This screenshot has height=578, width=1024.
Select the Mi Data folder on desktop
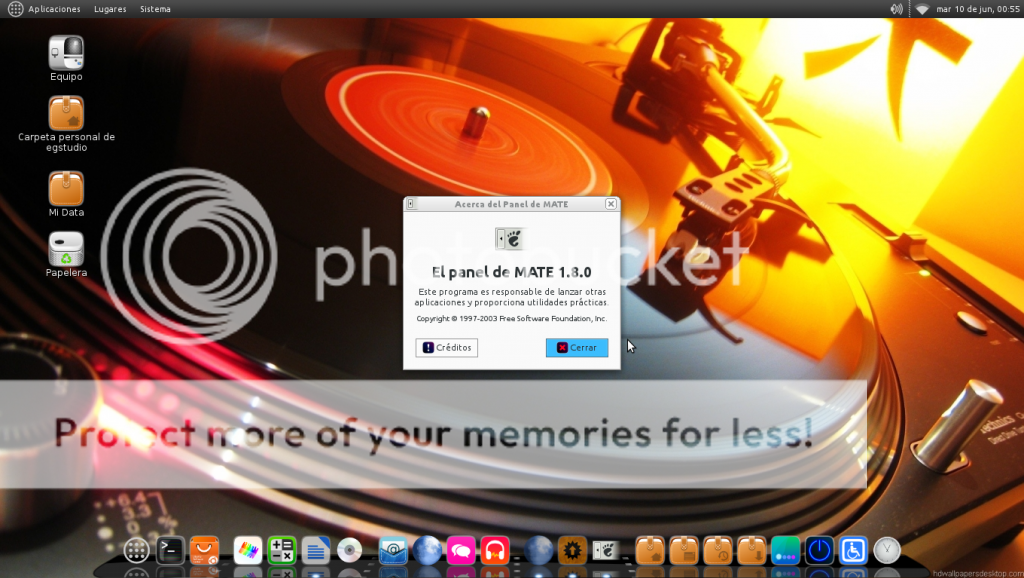[x=66, y=189]
